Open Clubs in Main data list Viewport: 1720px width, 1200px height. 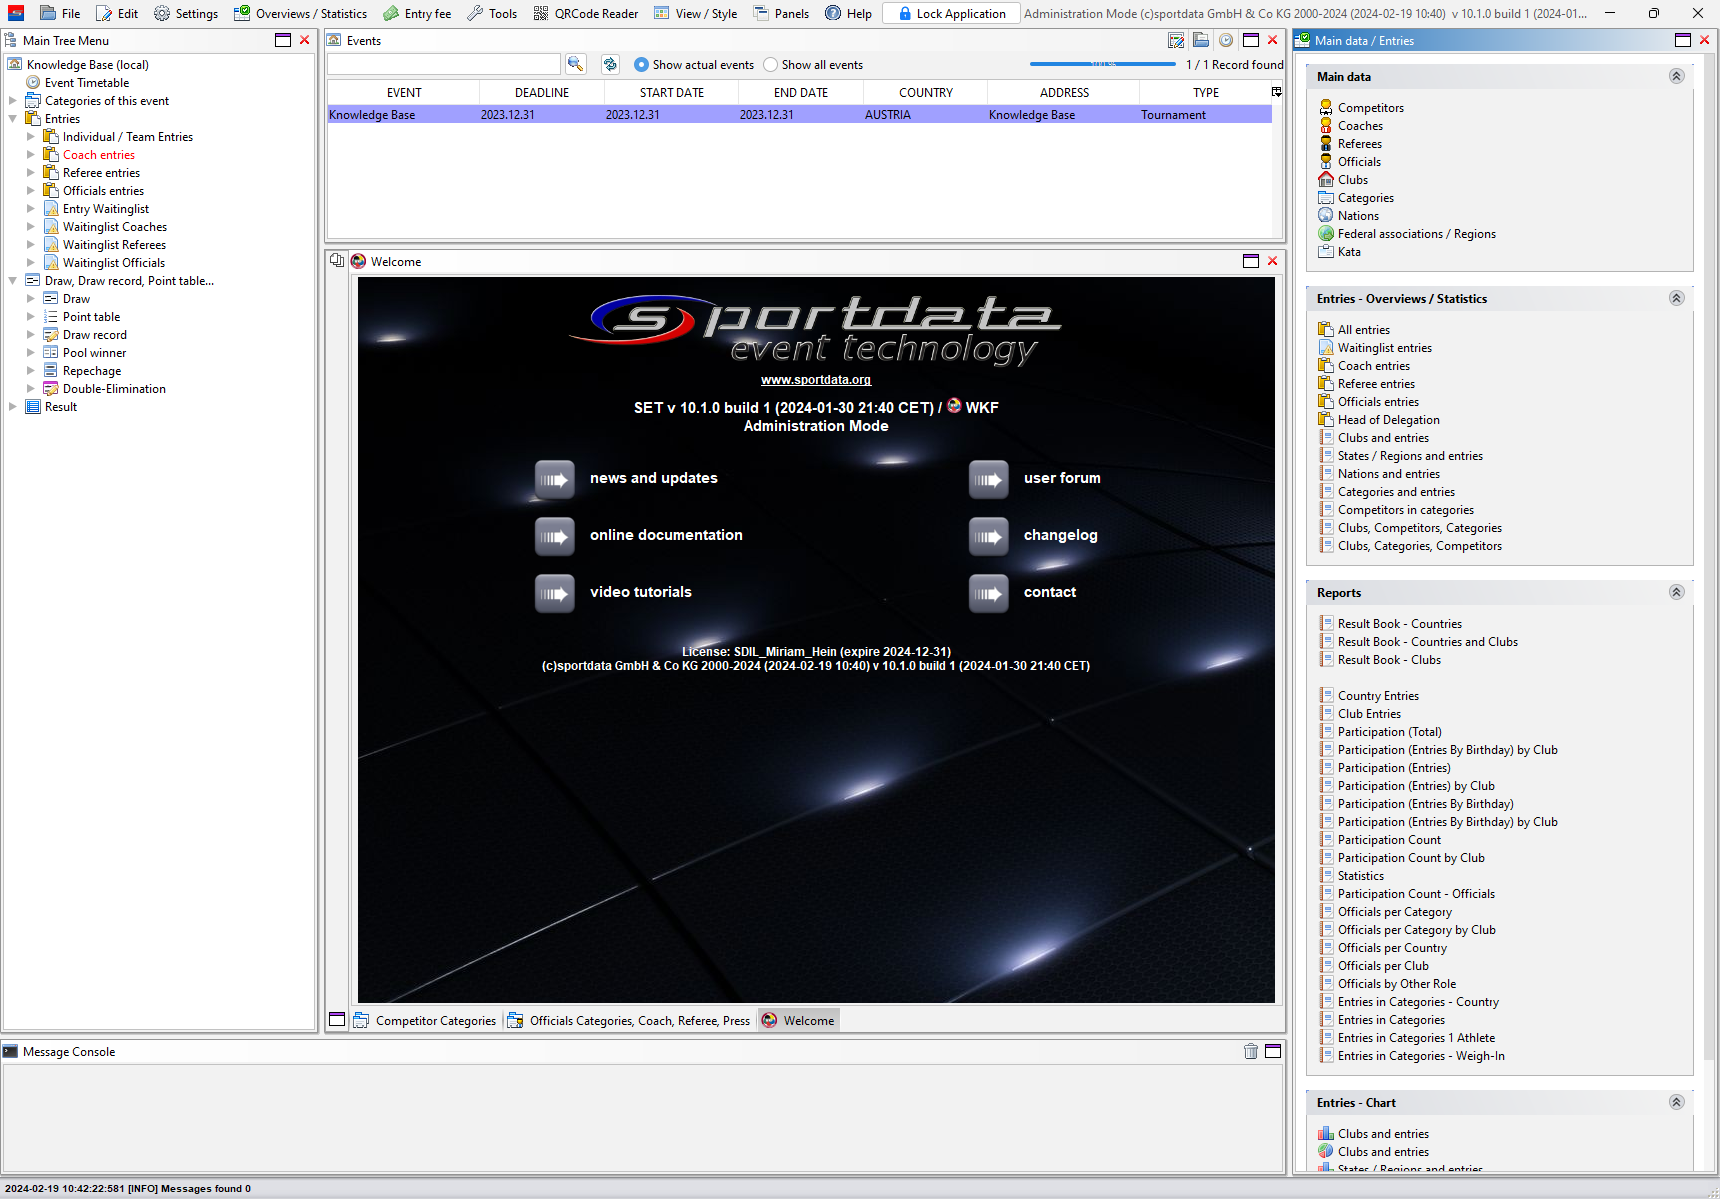[1353, 180]
